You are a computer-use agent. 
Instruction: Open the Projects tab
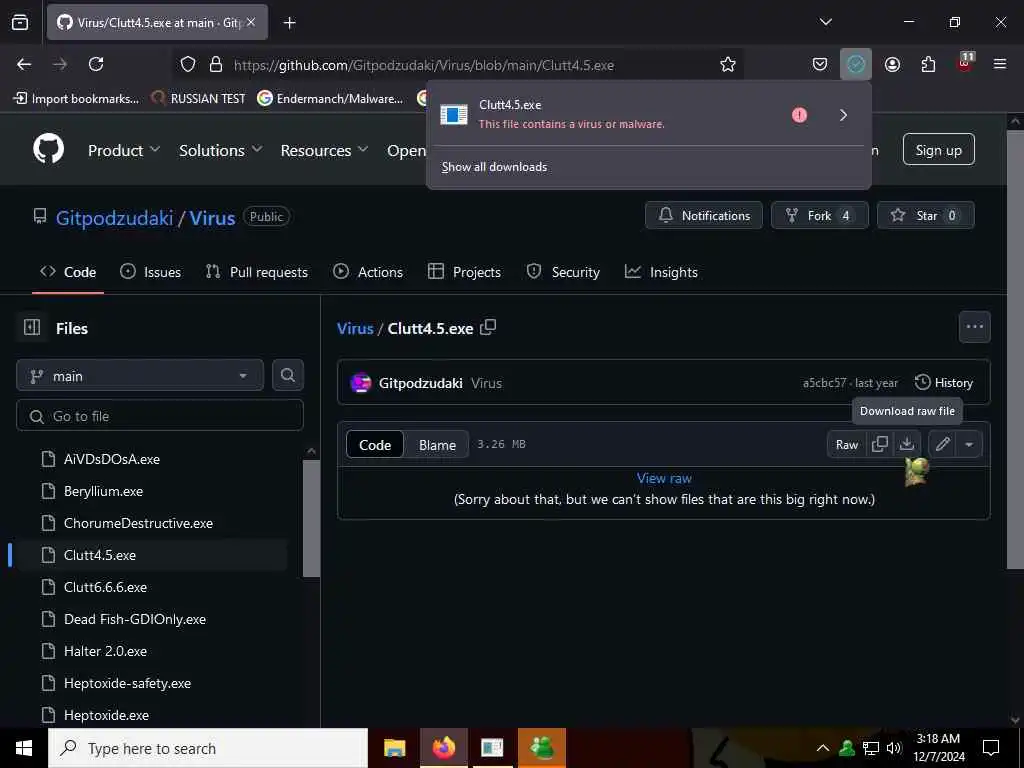464,272
